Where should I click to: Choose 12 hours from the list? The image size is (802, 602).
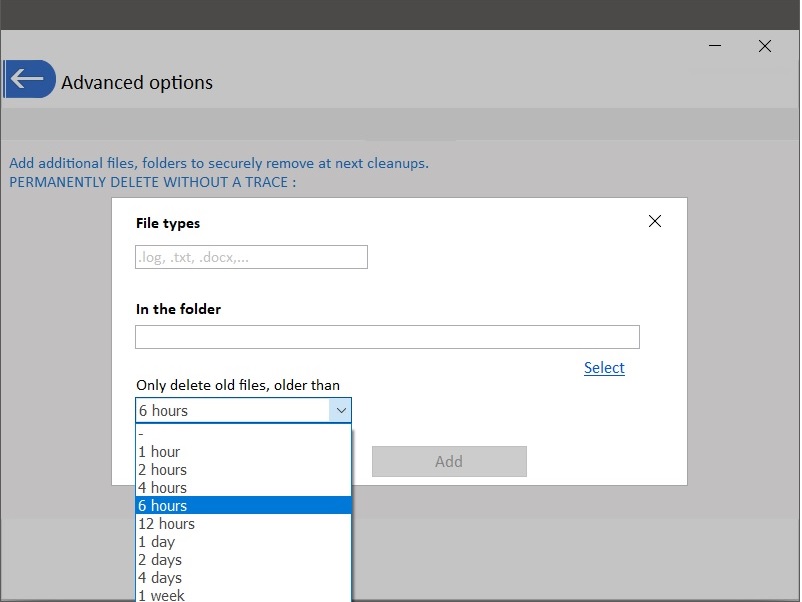coord(243,524)
